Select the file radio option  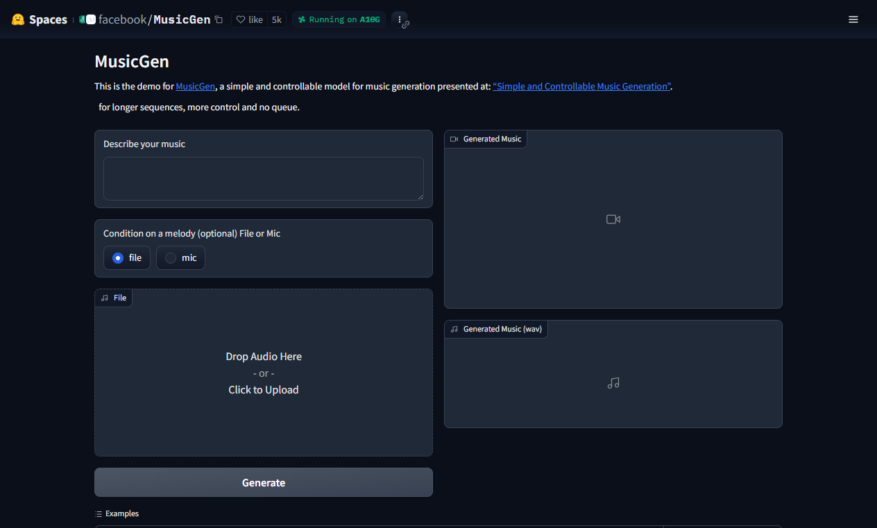(127, 258)
